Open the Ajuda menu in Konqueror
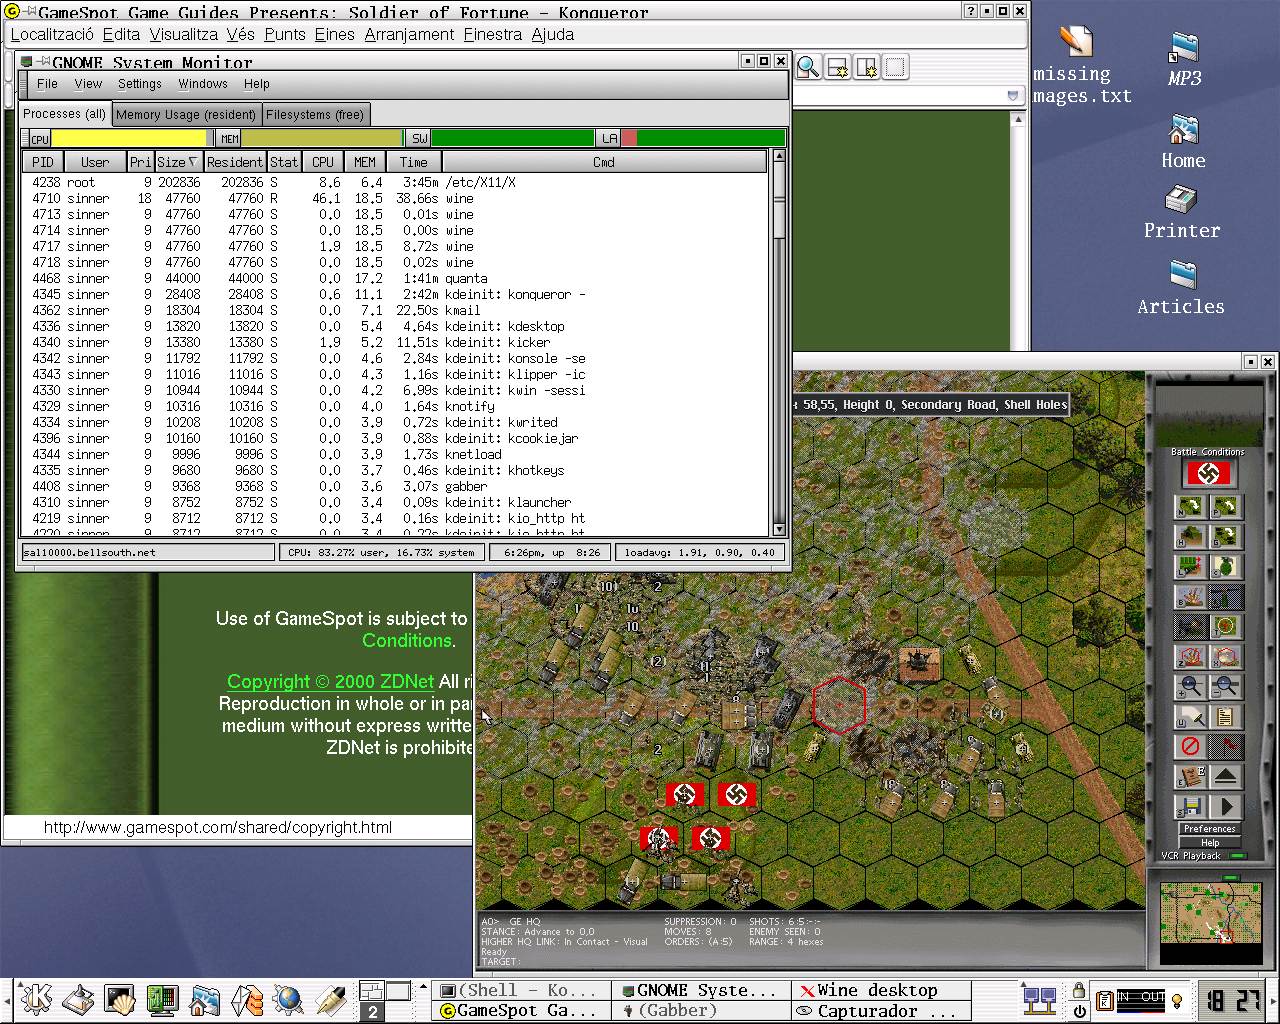The width and height of the screenshot is (1280, 1024). pyautogui.click(x=552, y=34)
